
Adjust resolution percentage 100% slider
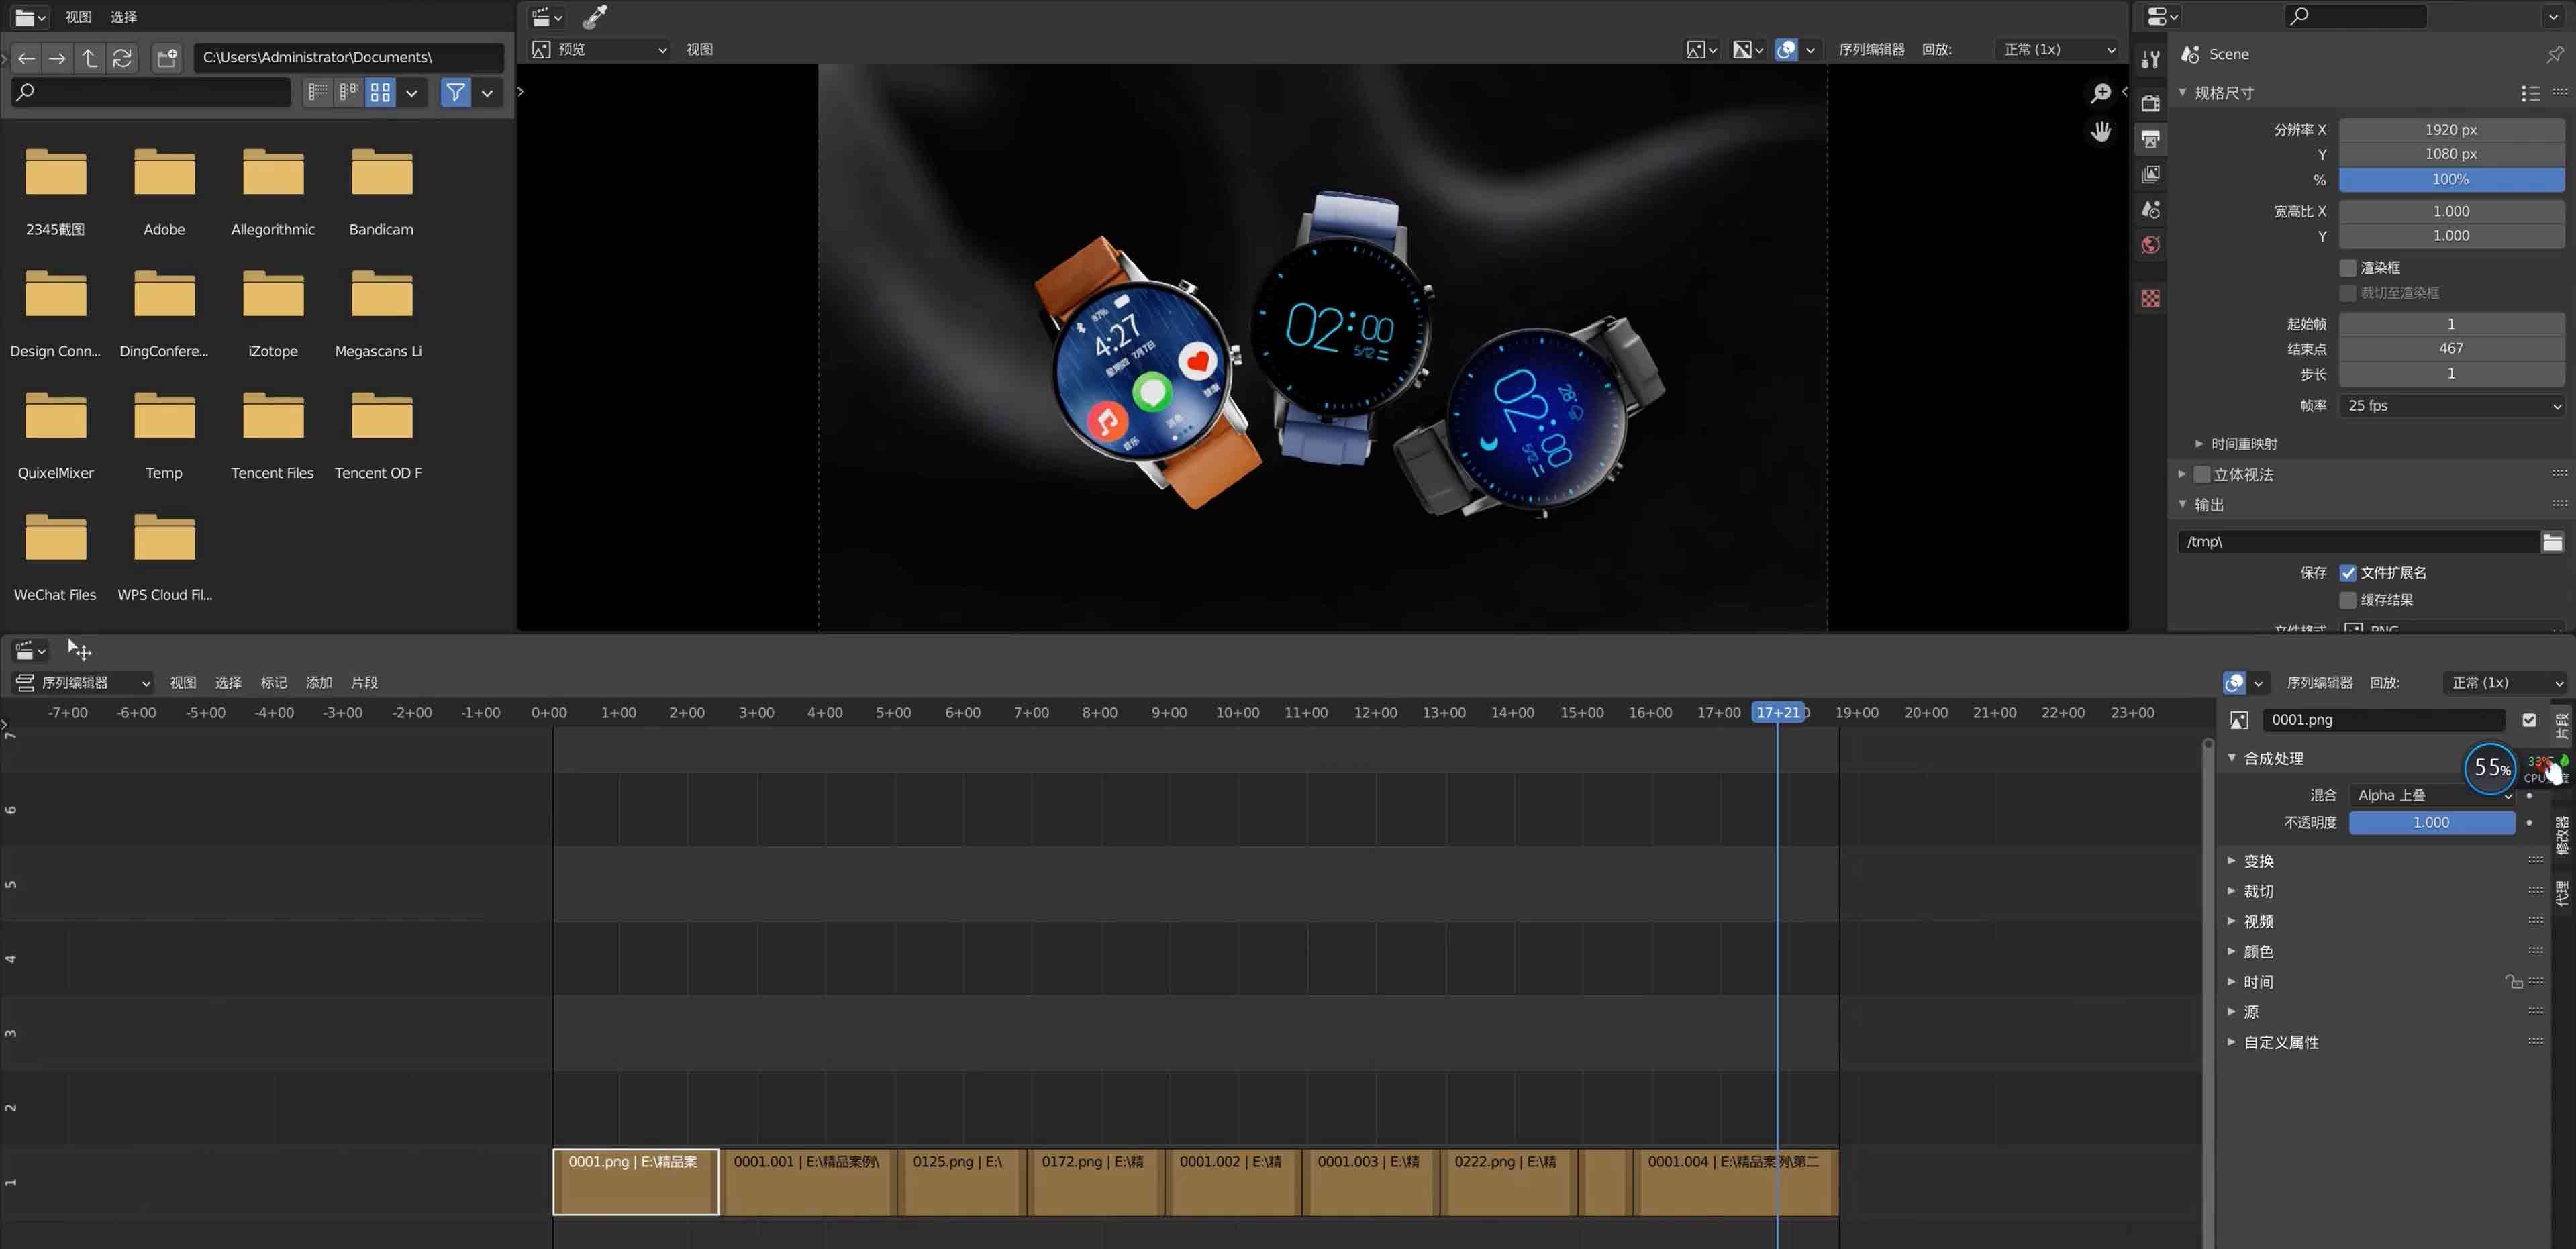(x=2451, y=179)
